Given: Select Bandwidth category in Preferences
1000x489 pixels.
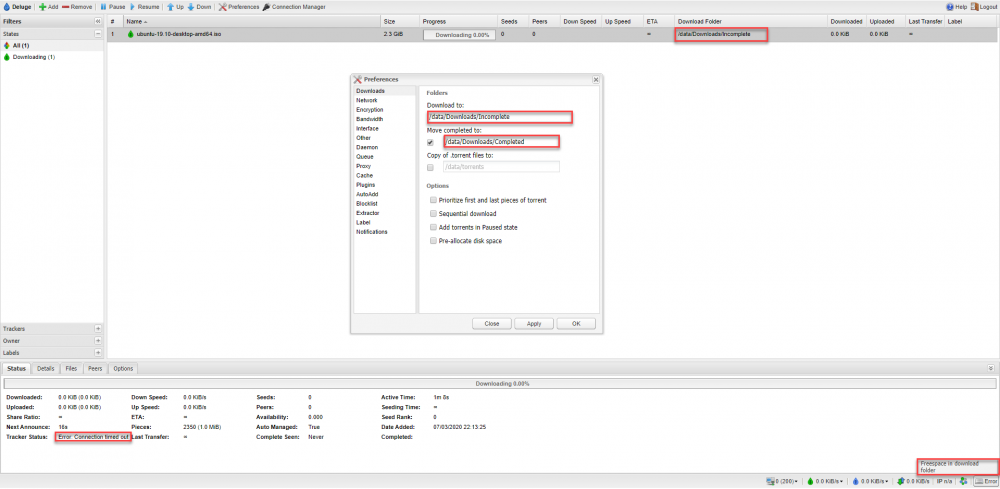Looking at the screenshot, I should [385, 119].
